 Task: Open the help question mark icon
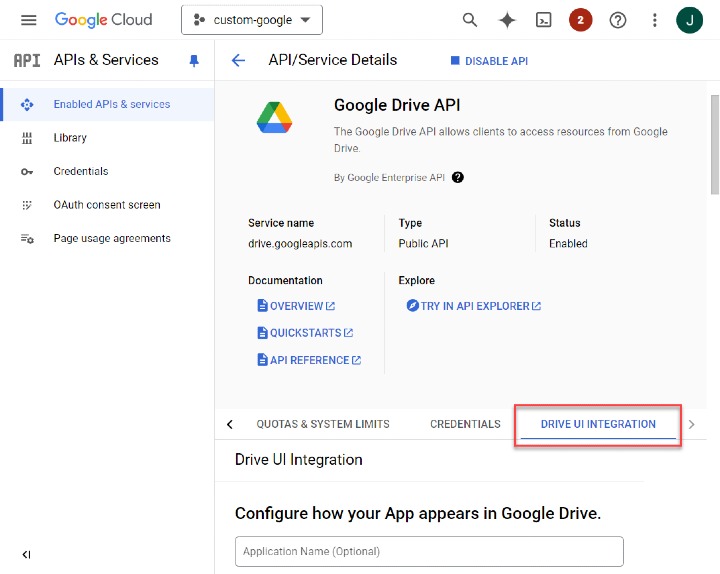[x=618, y=20]
